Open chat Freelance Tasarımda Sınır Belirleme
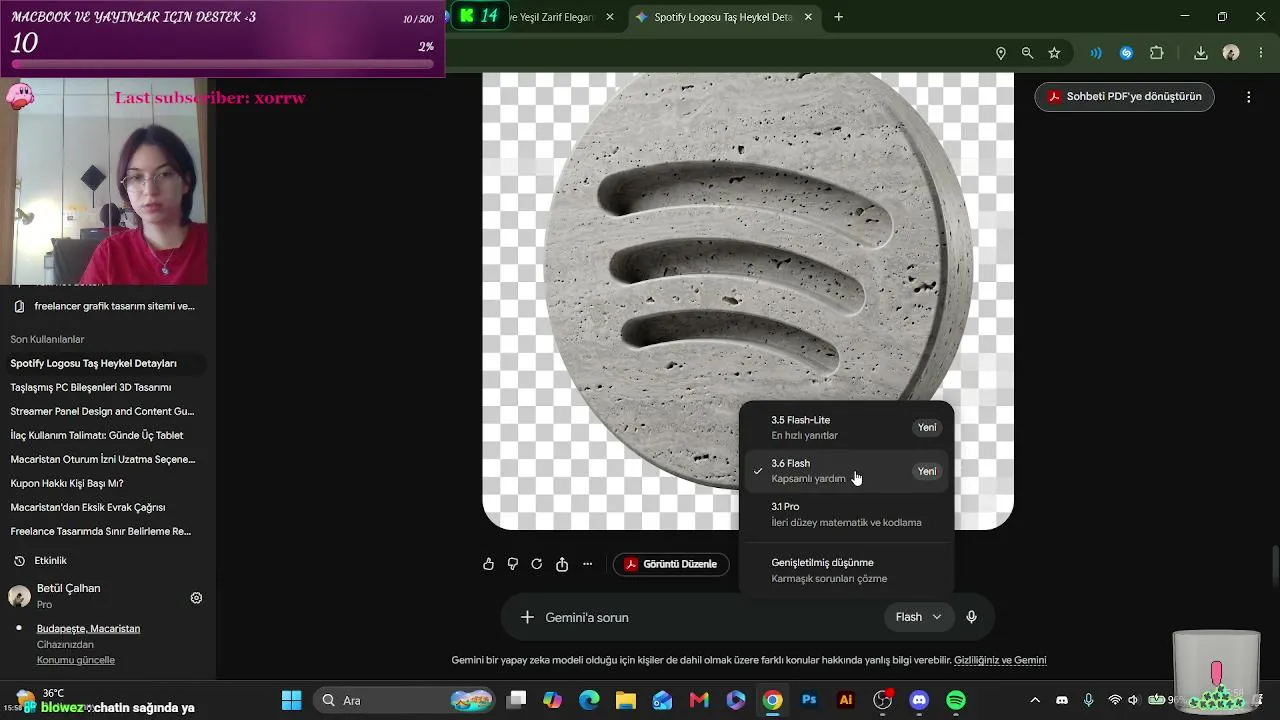This screenshot has height=720, width=1280. [x=104, y=531]
